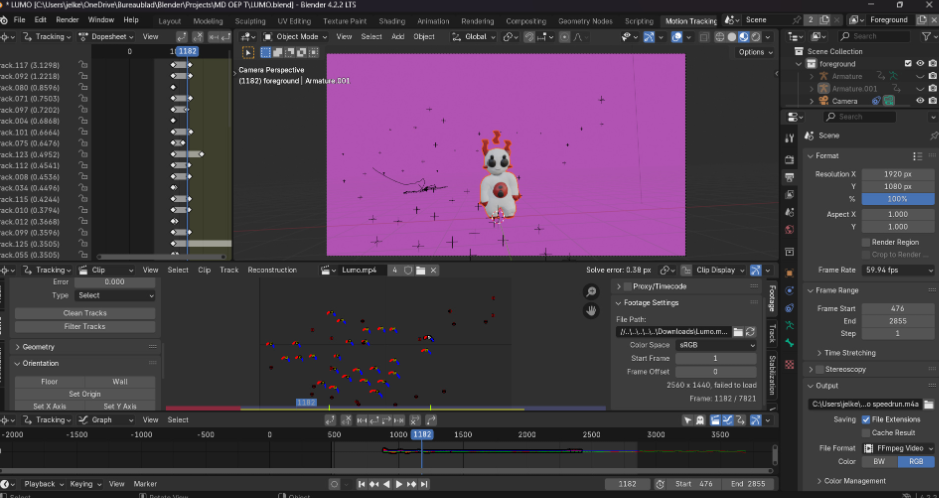Open outliner filter funnel
The height and width of the screenshot is (498, 939).
926,37
